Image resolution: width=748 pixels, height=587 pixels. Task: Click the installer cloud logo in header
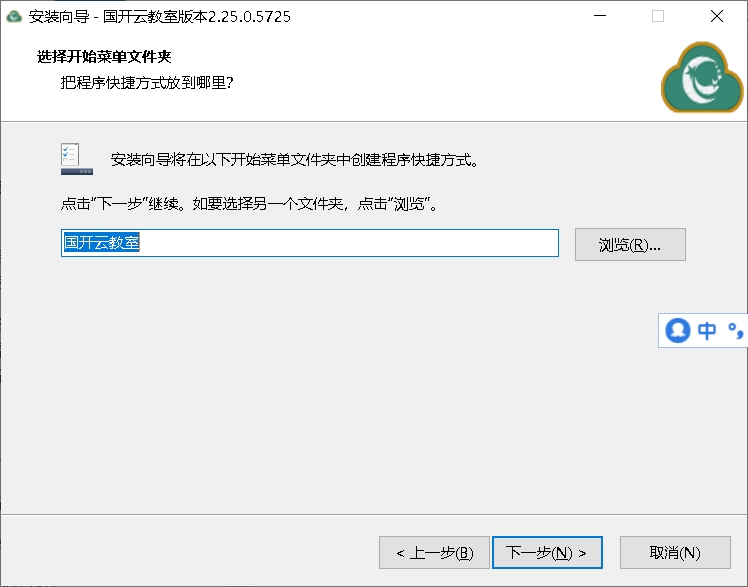point(702,78)
